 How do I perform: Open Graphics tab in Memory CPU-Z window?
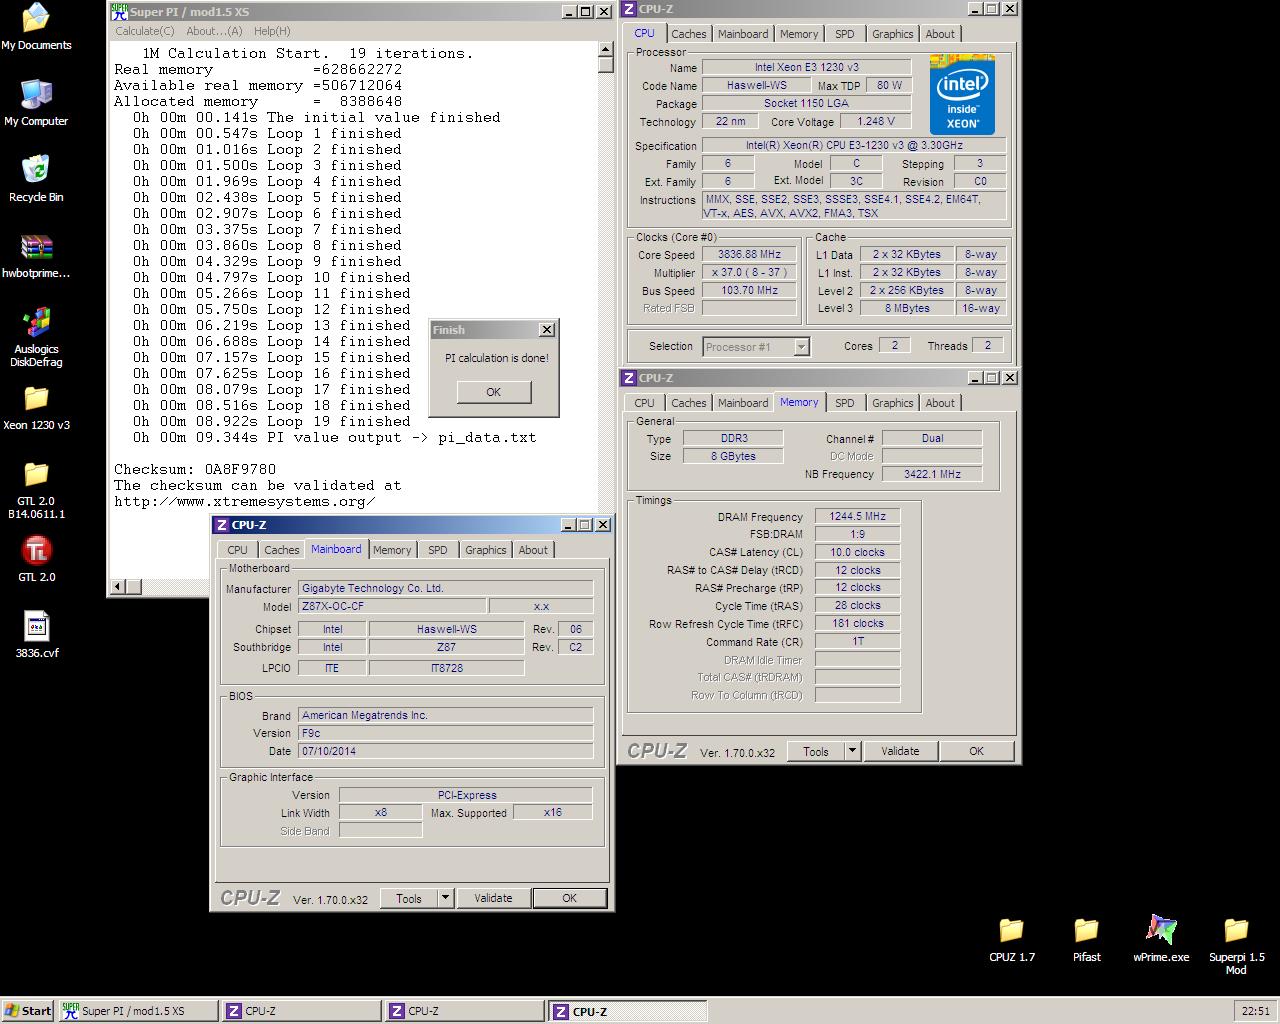[x=892, y=403]
